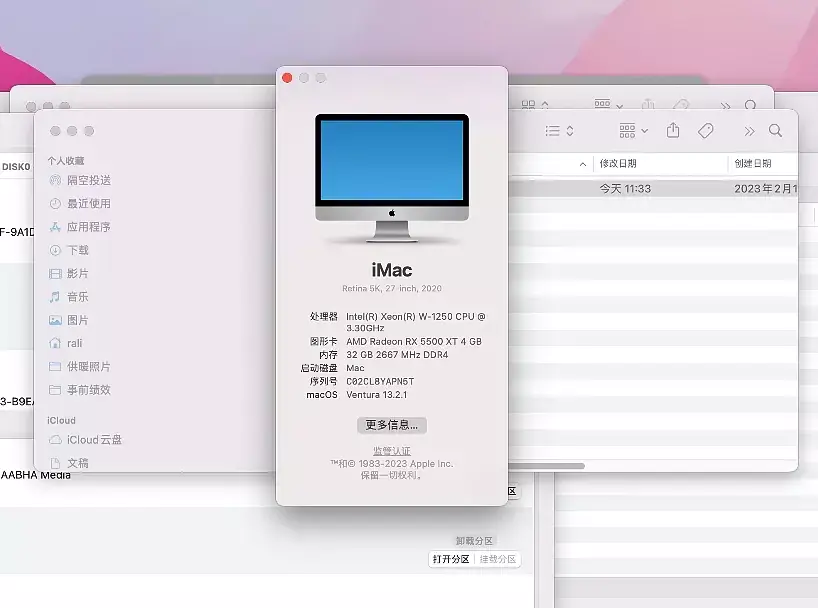Open the list view switcher in the Finder toolbar
818x608 pixels.
[559, 130]
